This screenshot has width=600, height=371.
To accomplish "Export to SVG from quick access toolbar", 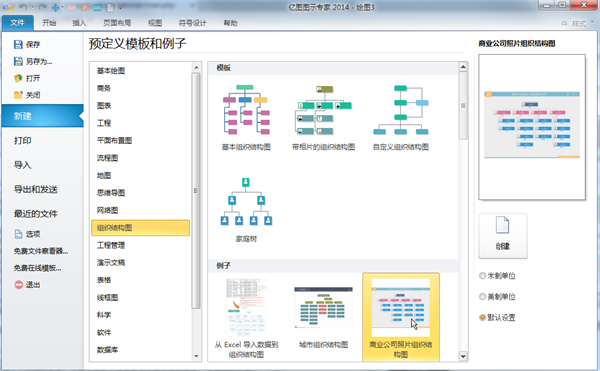I will coord(97,7).
